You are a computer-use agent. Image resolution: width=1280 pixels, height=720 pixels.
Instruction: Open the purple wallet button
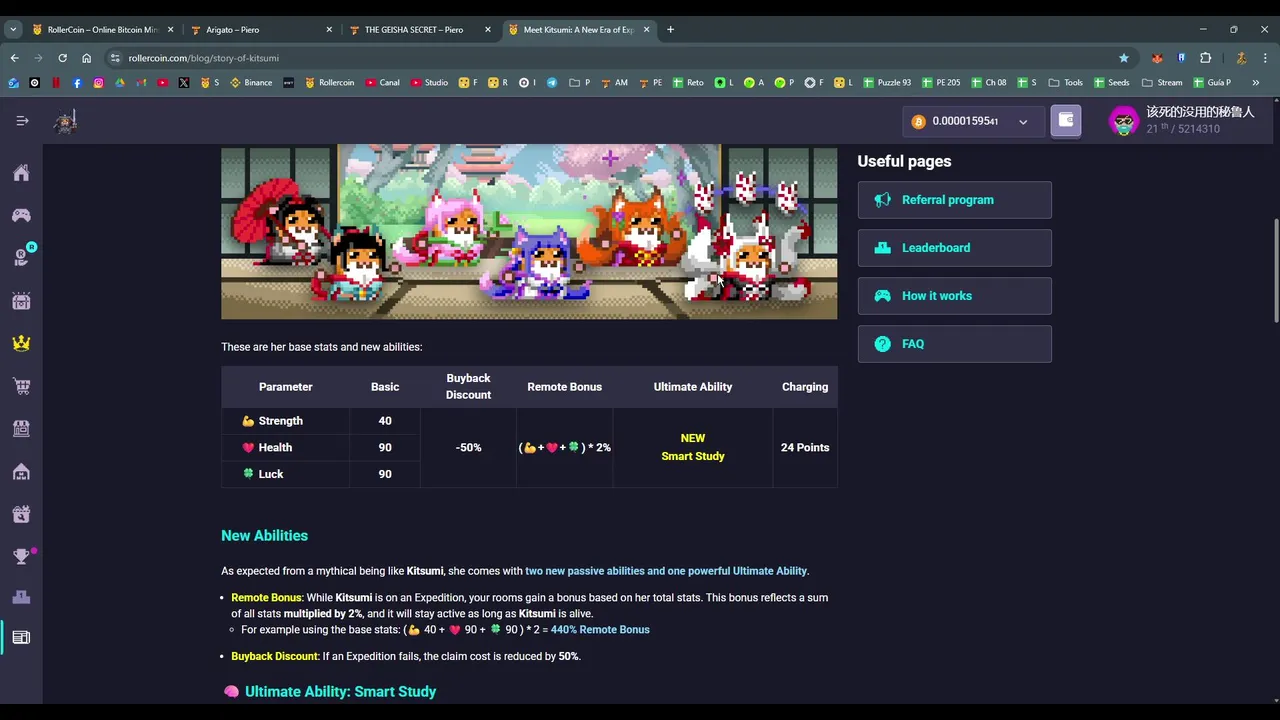[1065, 121]
